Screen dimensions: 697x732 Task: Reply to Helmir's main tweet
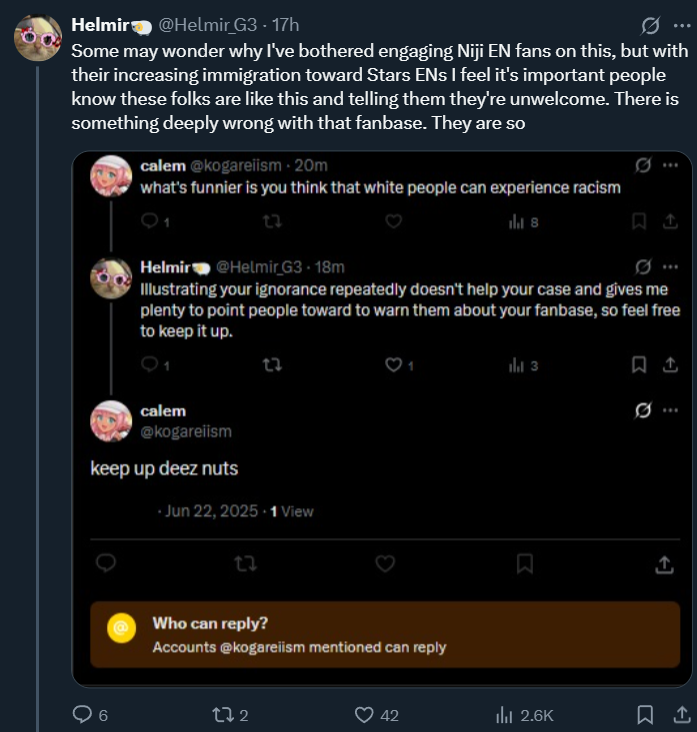pyautogui.click(x=83, y=715)
